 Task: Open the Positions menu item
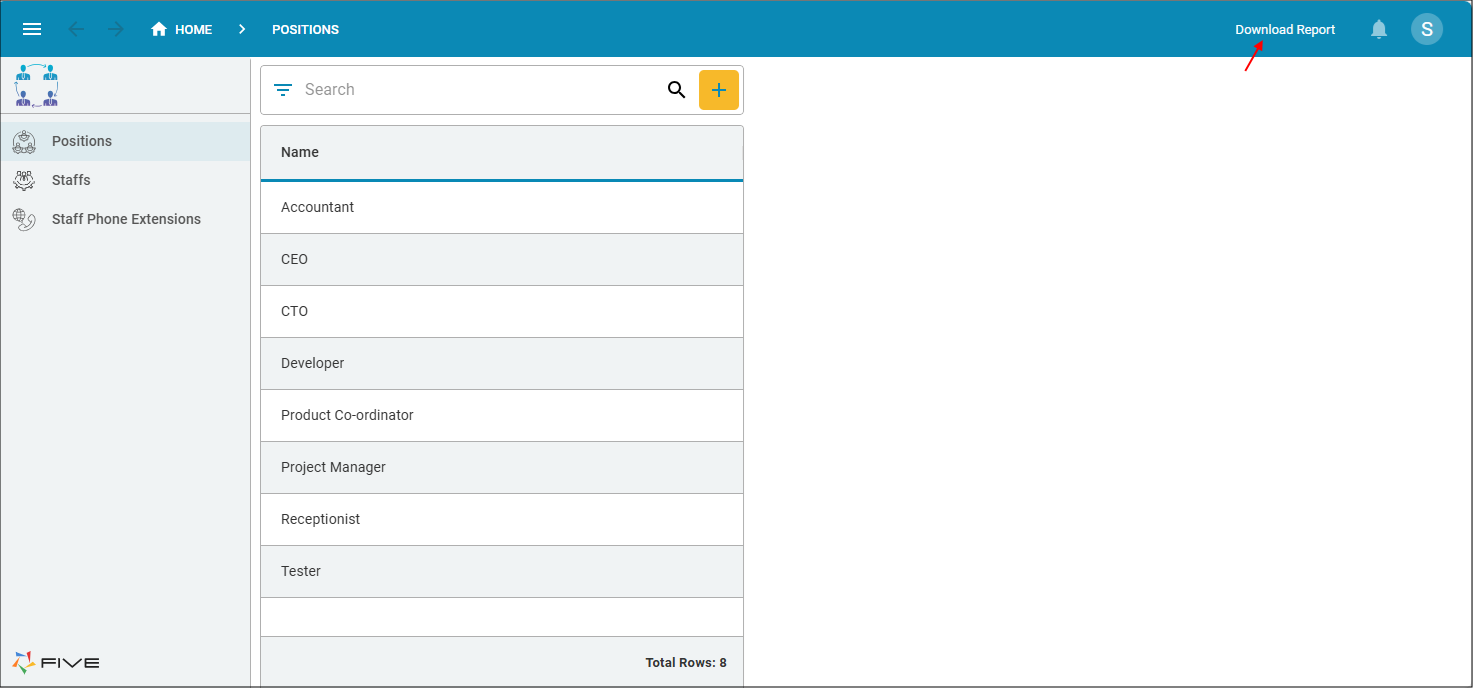pos(82,141)
